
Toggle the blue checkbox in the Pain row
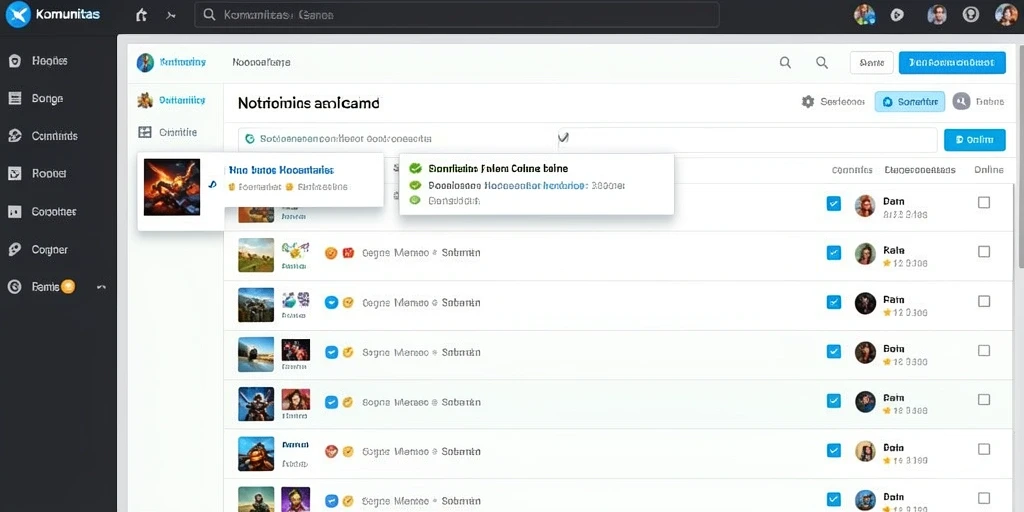[834, 302]
